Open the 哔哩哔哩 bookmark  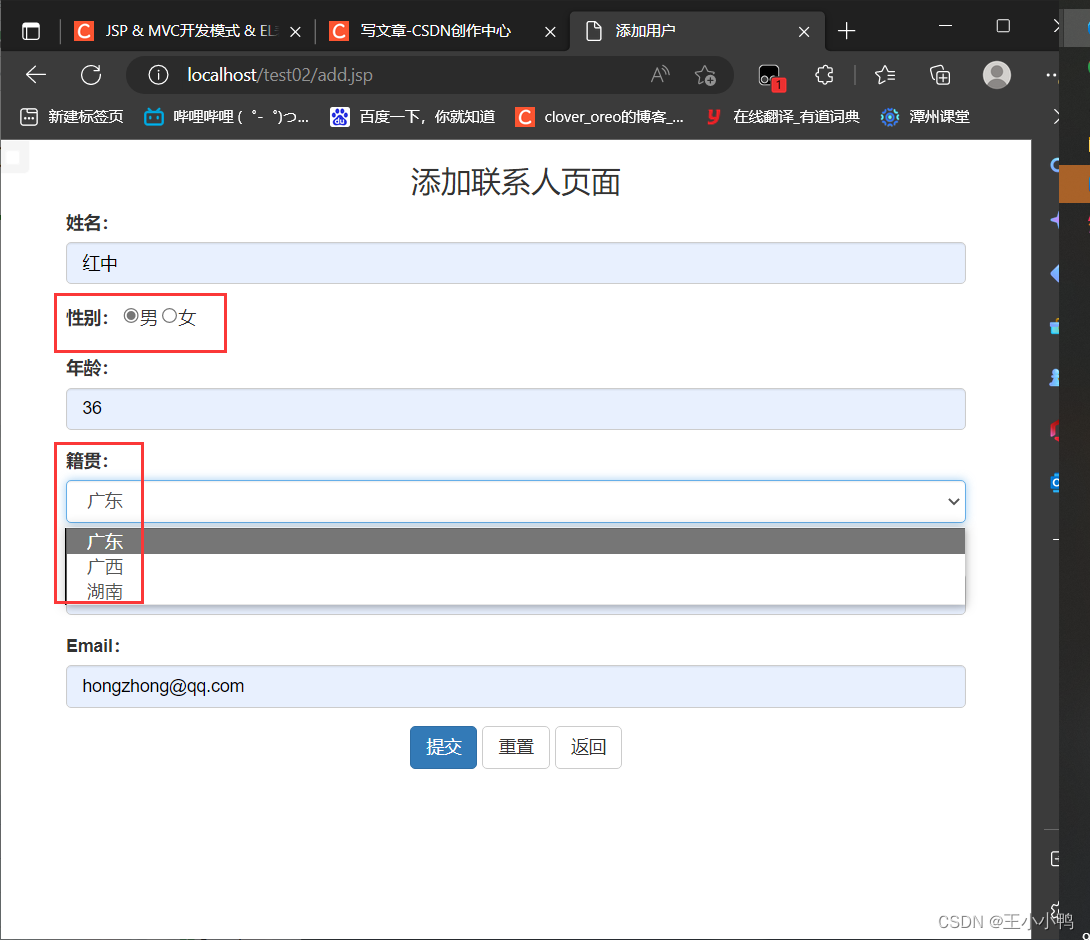click(226, 117)
